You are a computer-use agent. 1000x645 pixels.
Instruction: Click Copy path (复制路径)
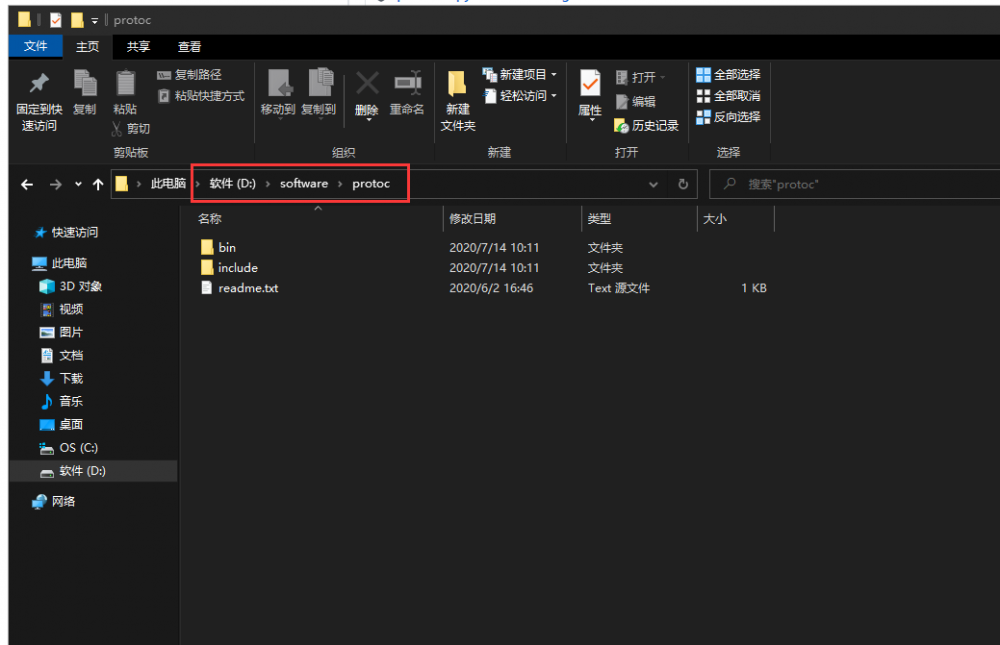click(189, 75)
